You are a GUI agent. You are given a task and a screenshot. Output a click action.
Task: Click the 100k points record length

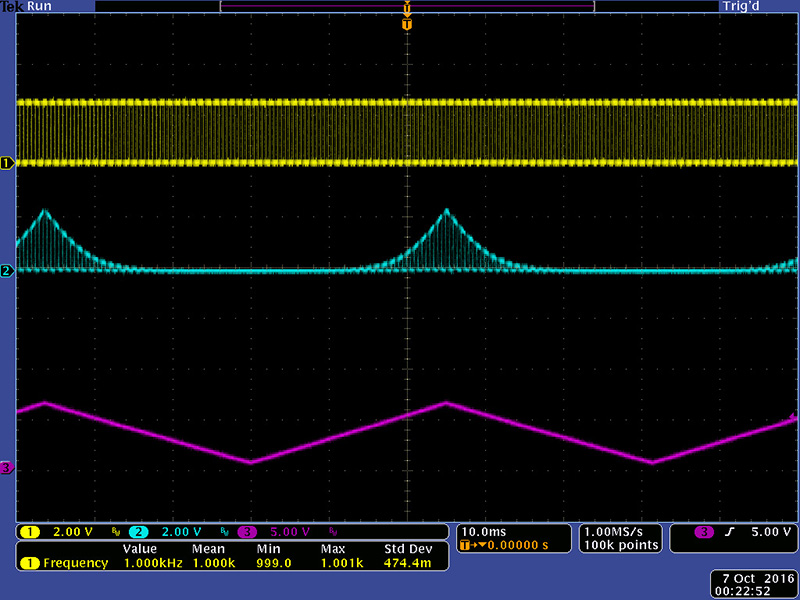[x=621, y=545]
